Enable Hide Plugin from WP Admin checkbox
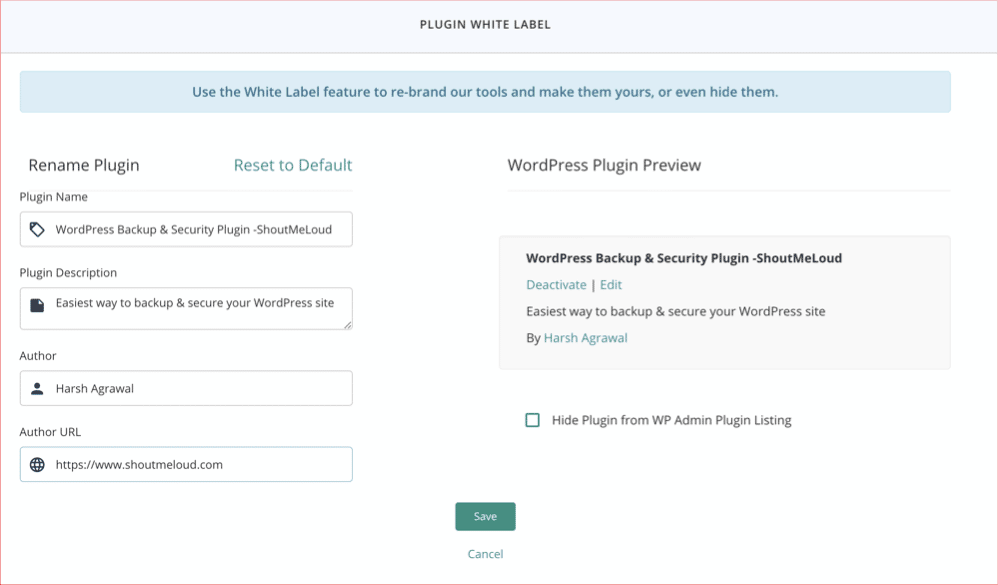This screenshot has height=585, width=998. click(533, 420)
